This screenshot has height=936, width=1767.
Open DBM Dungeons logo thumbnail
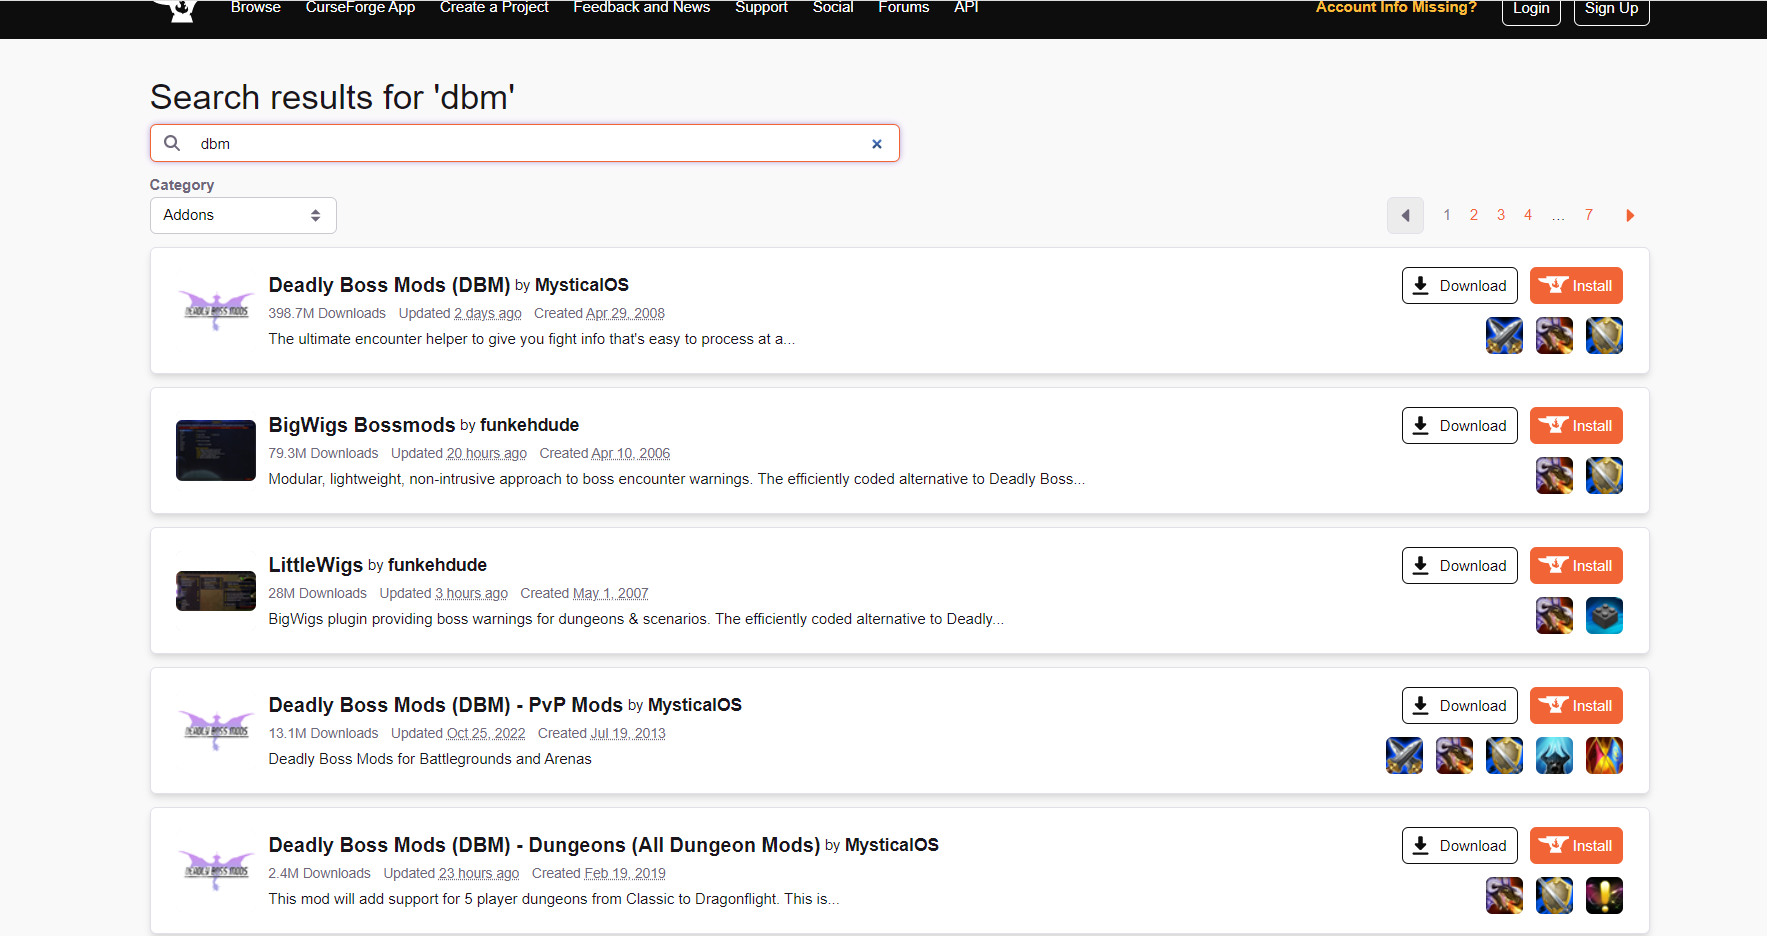point(216,871)
